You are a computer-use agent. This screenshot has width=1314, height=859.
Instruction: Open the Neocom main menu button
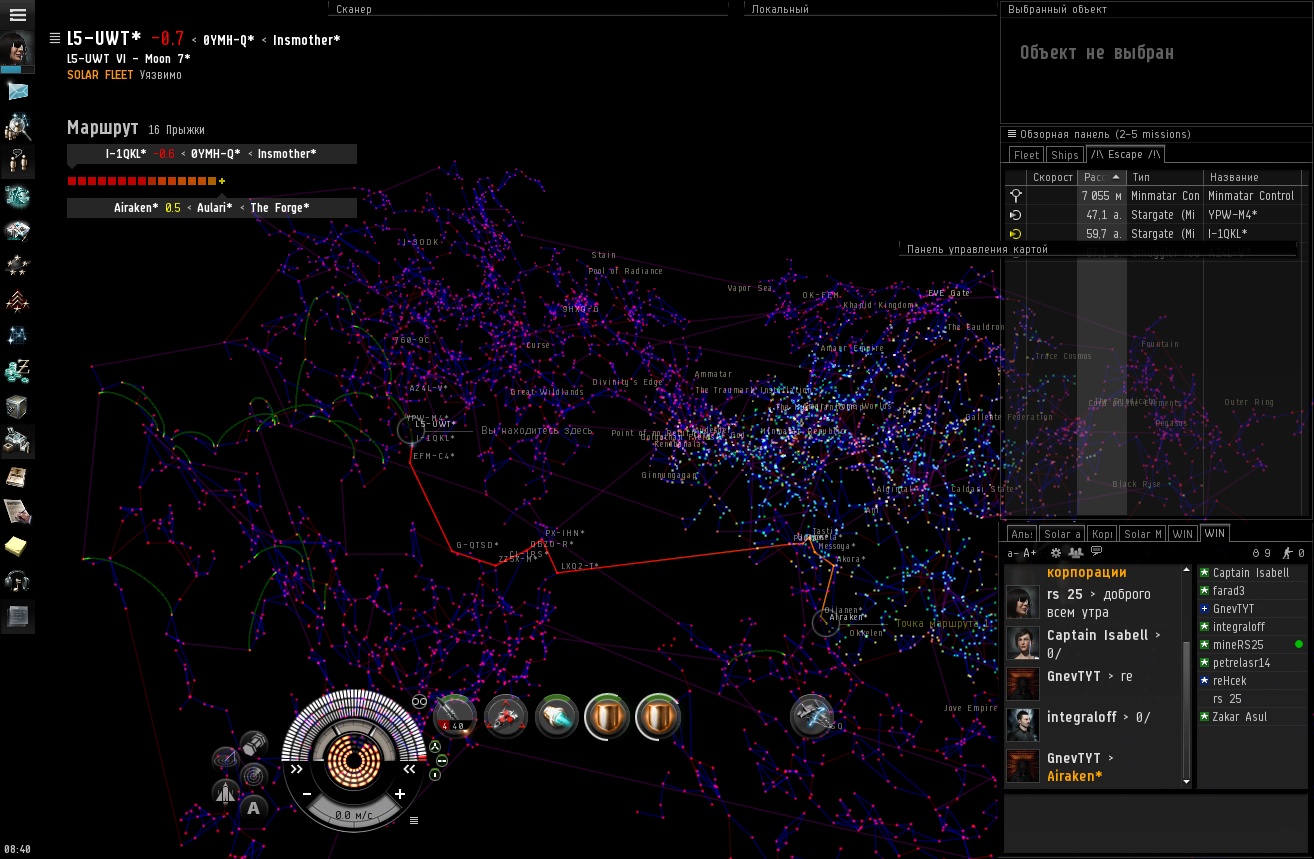[17, 15]
